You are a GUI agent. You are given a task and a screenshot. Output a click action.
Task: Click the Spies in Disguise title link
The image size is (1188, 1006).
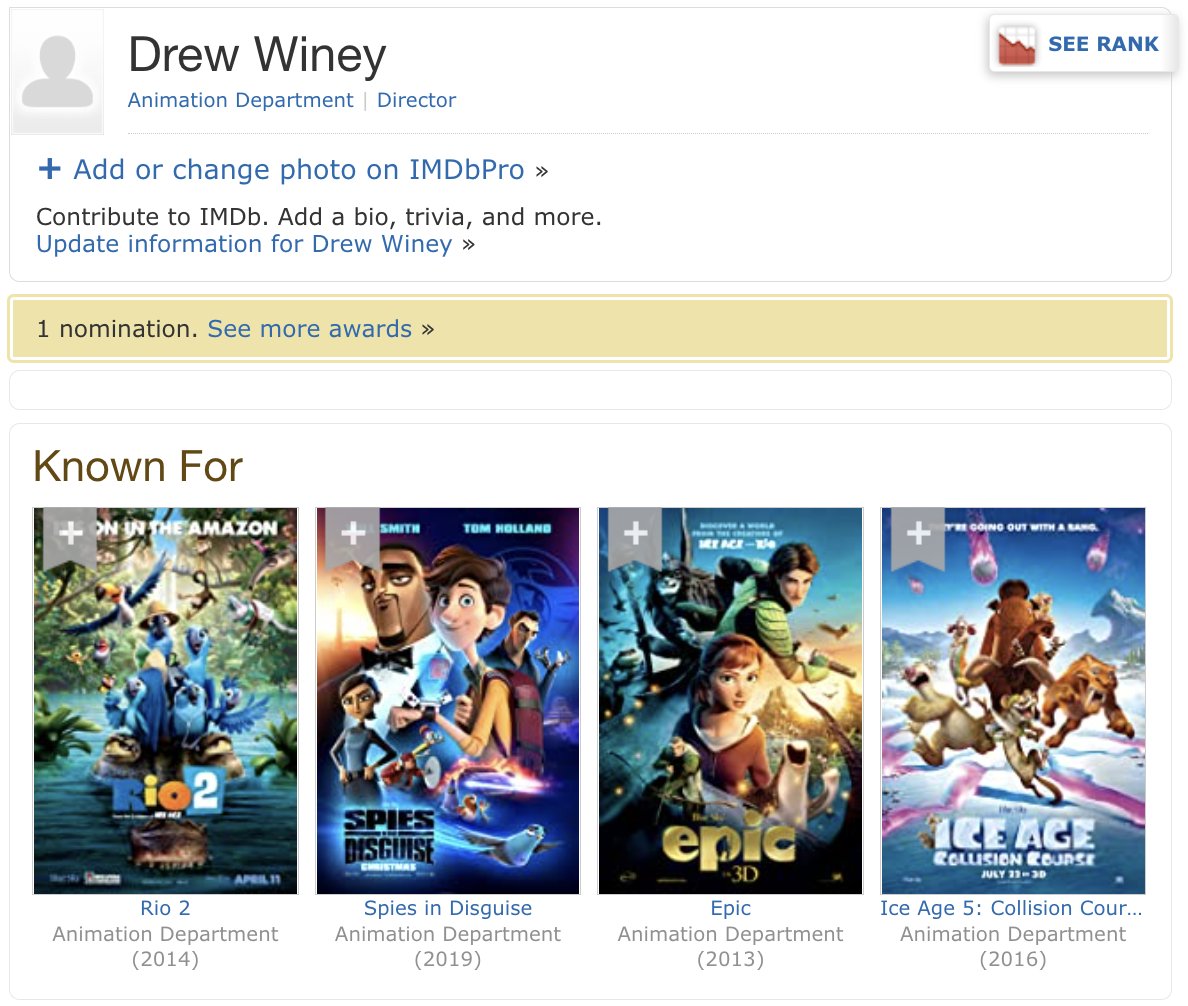pos(448,908)
